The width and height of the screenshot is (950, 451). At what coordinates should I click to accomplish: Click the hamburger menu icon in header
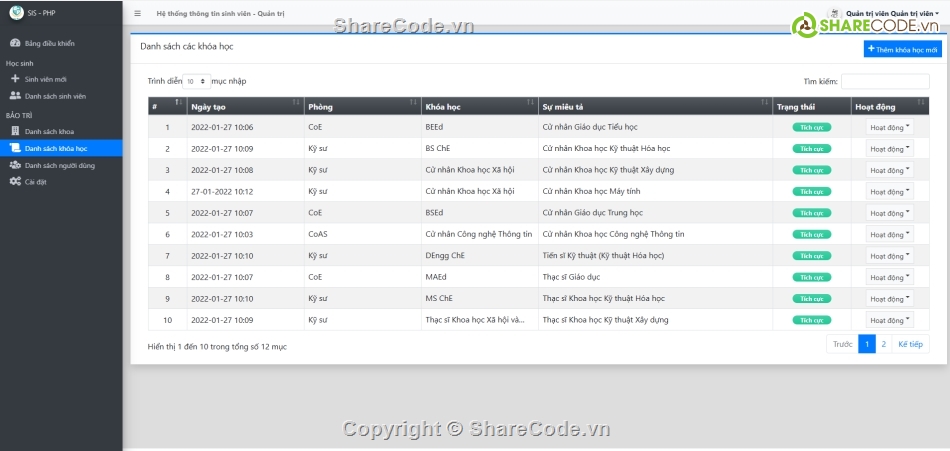pos(138,14)
